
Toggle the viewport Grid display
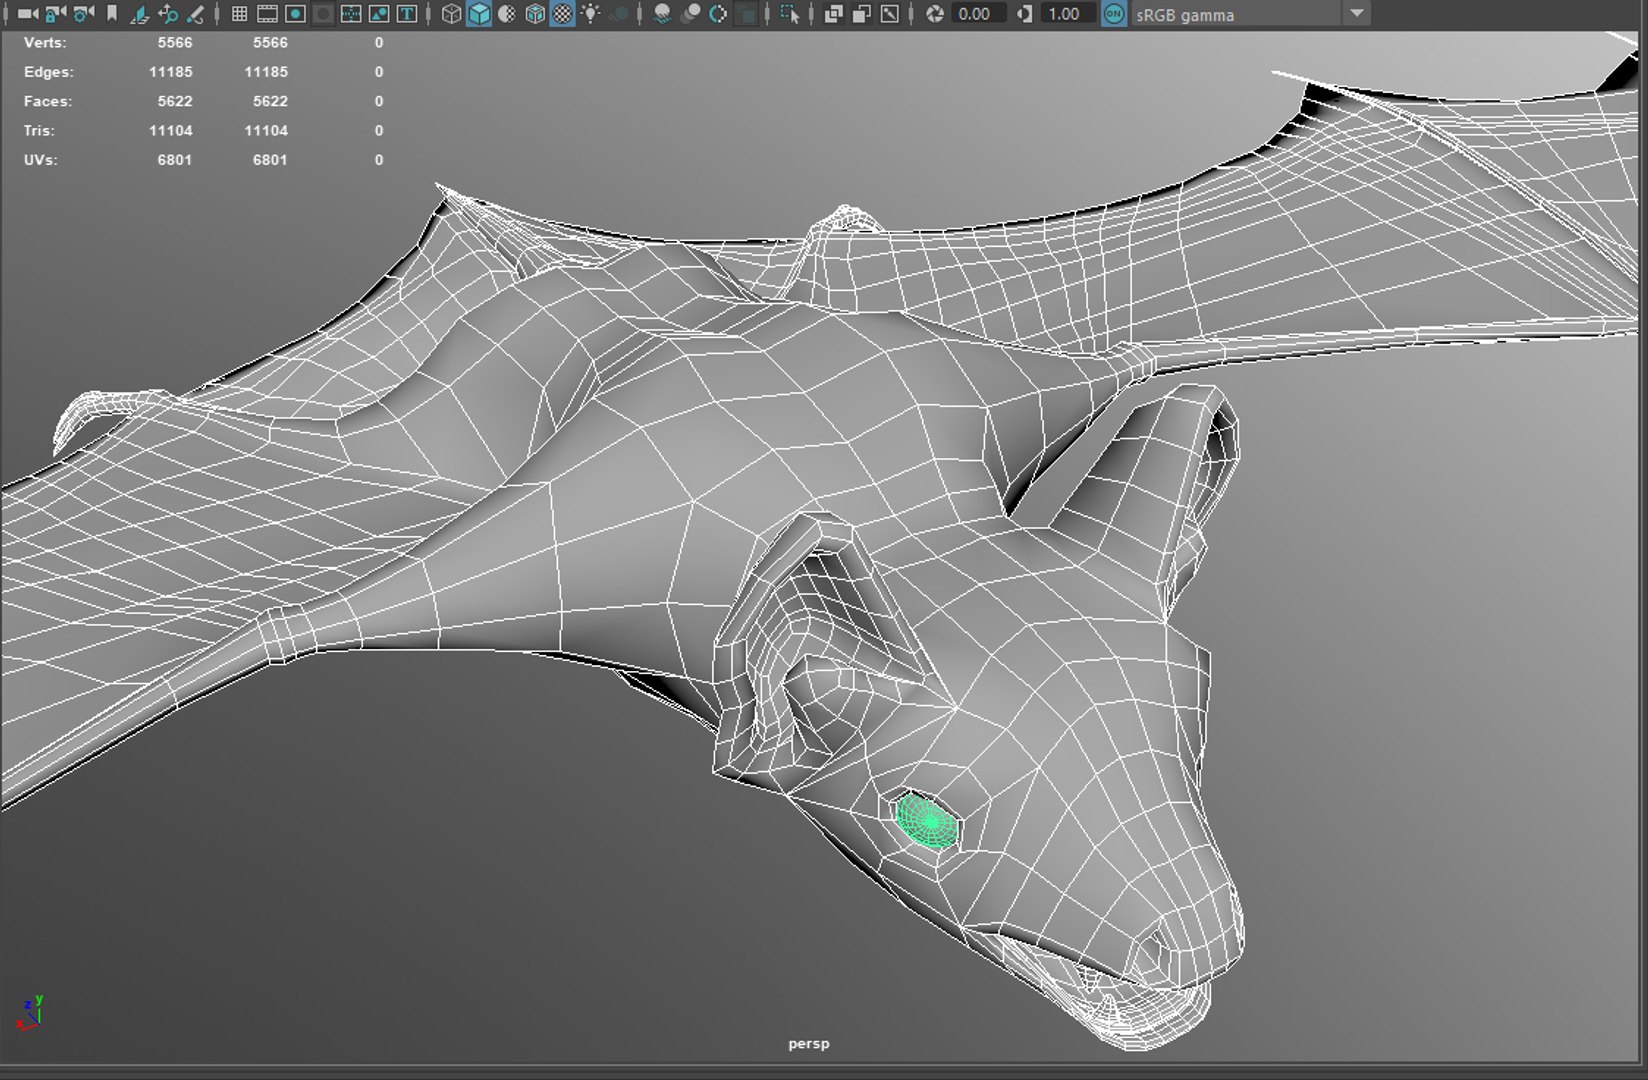click(239, 14)
